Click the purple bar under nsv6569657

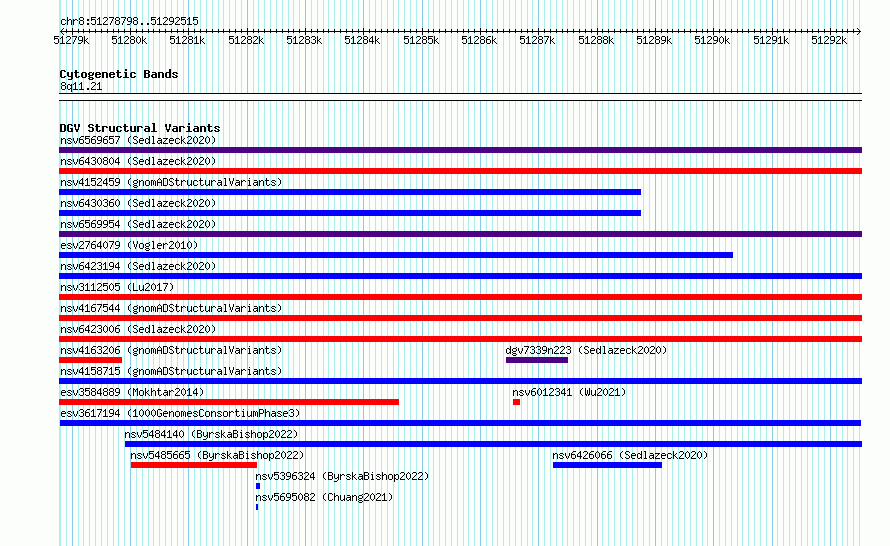pos(460,150)
